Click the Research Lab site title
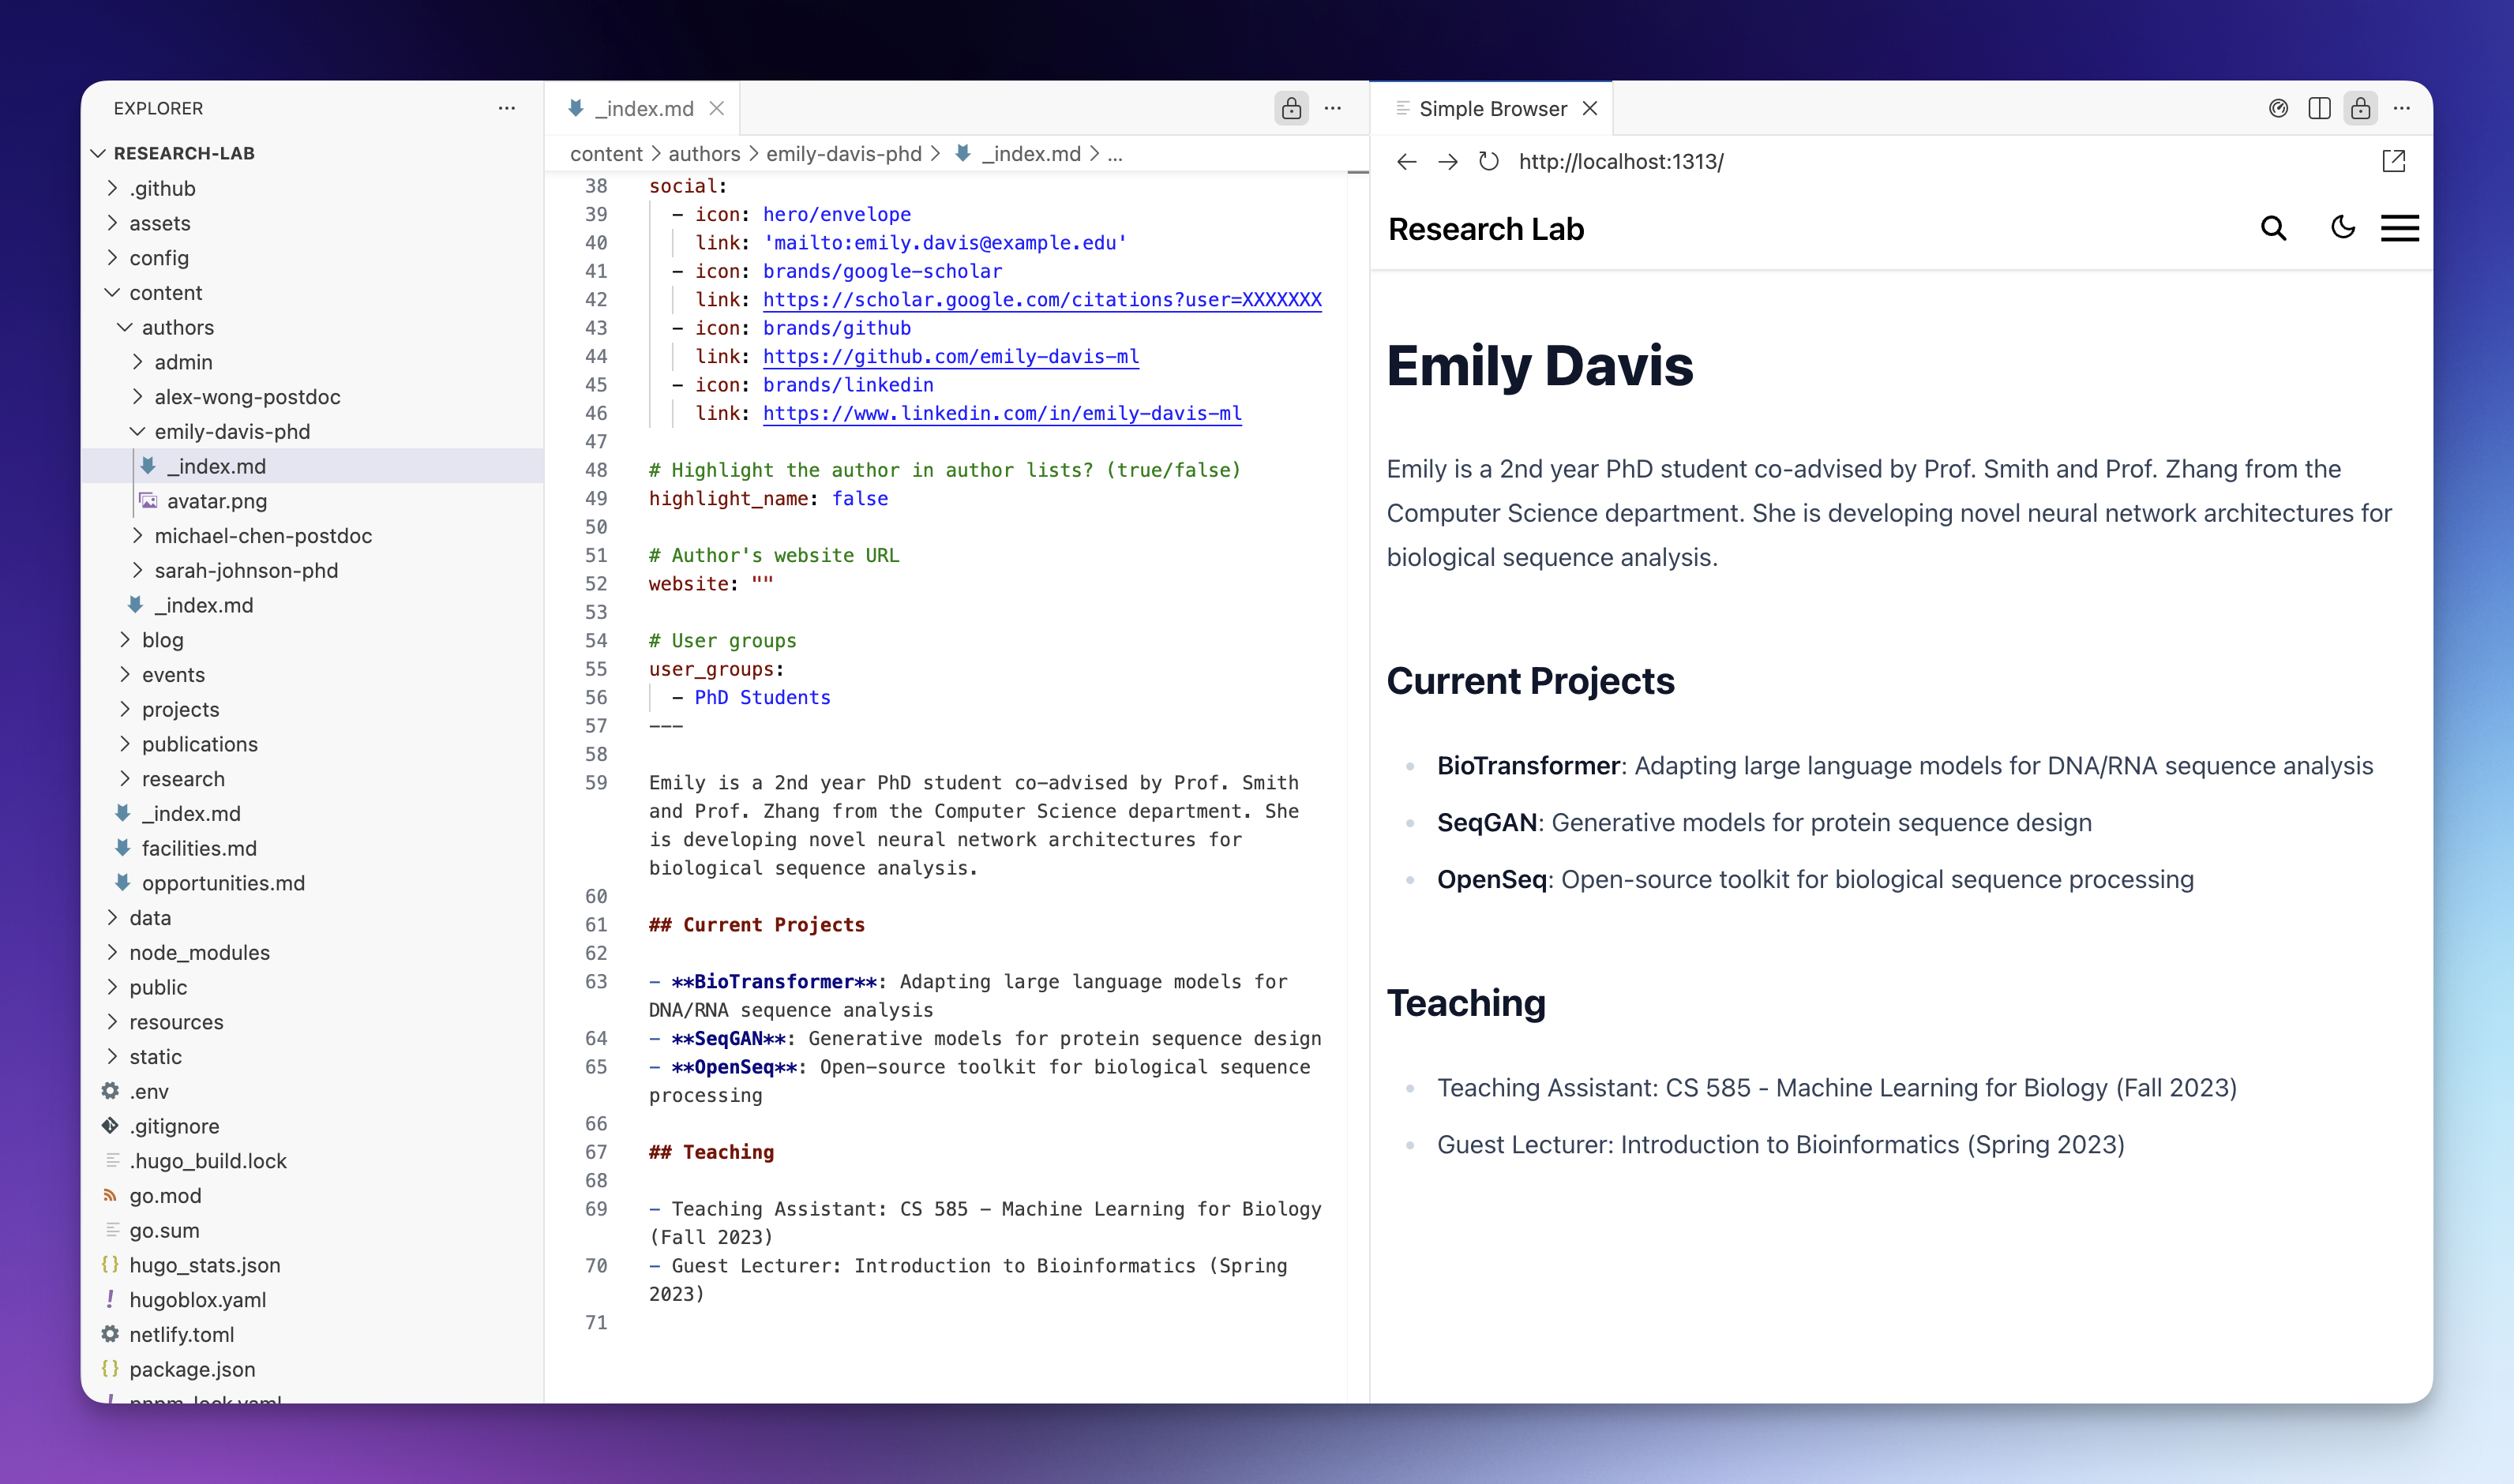 coord(1485,229)
